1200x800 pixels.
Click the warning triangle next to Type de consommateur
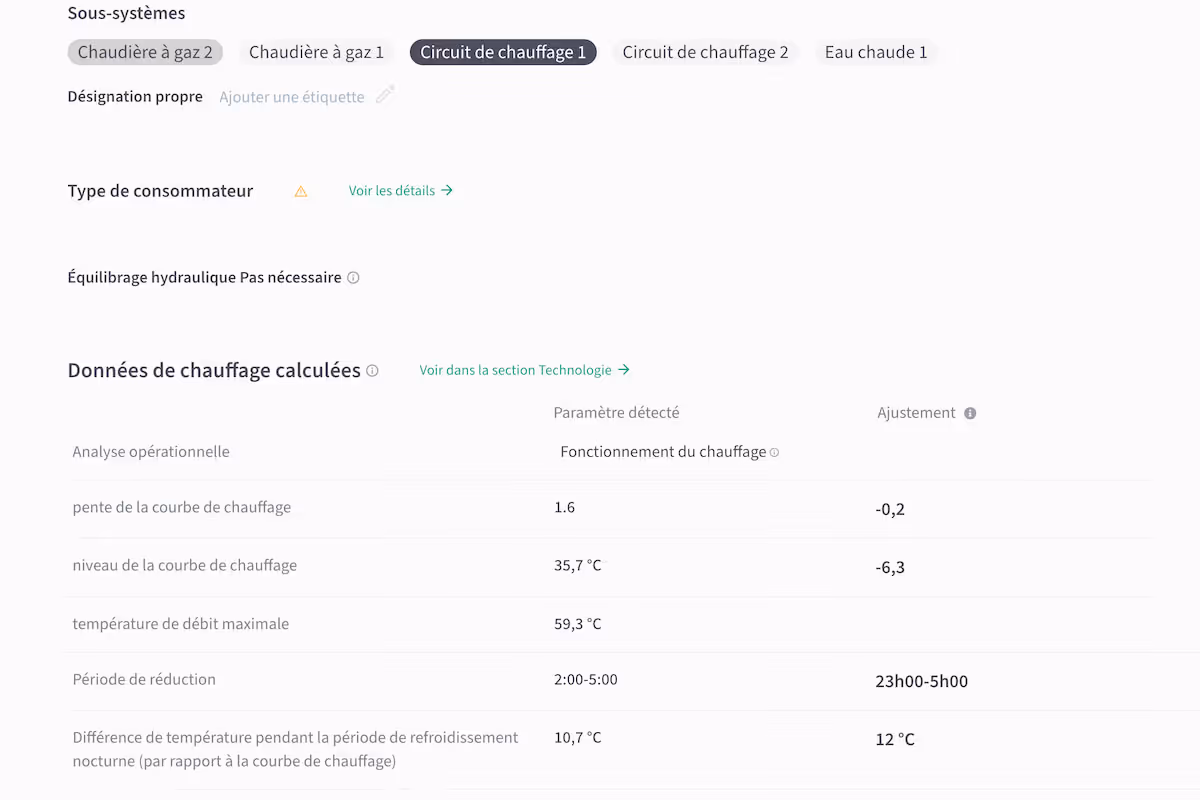301,191
